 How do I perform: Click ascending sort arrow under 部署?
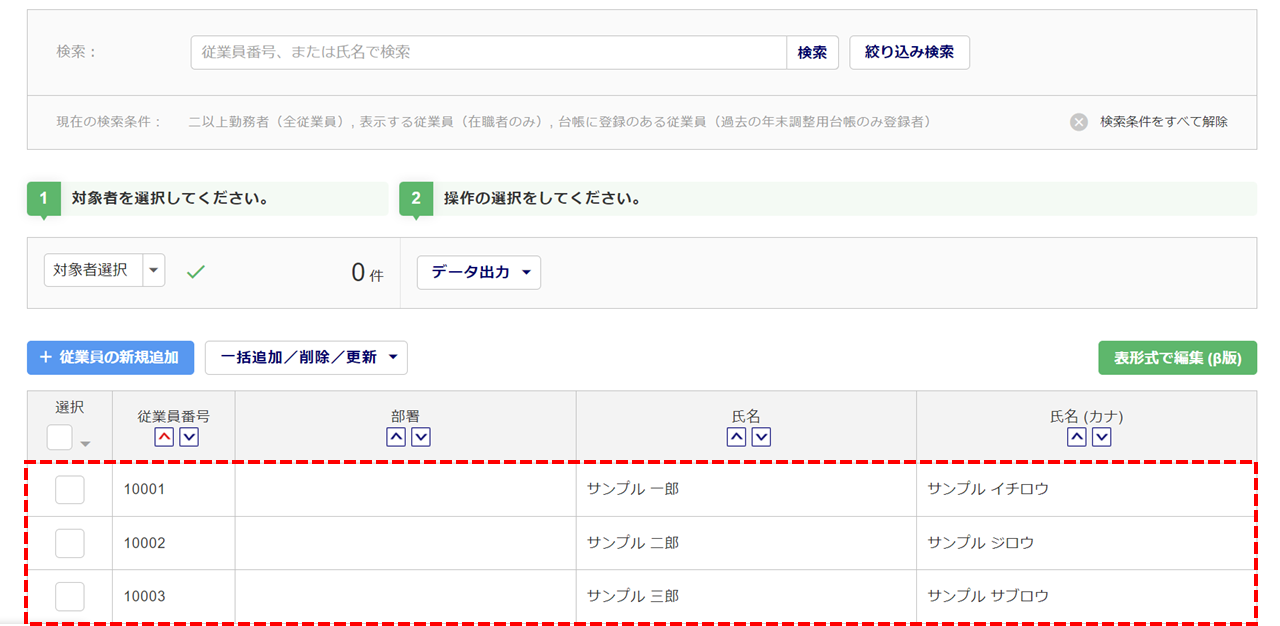(396, 437)
